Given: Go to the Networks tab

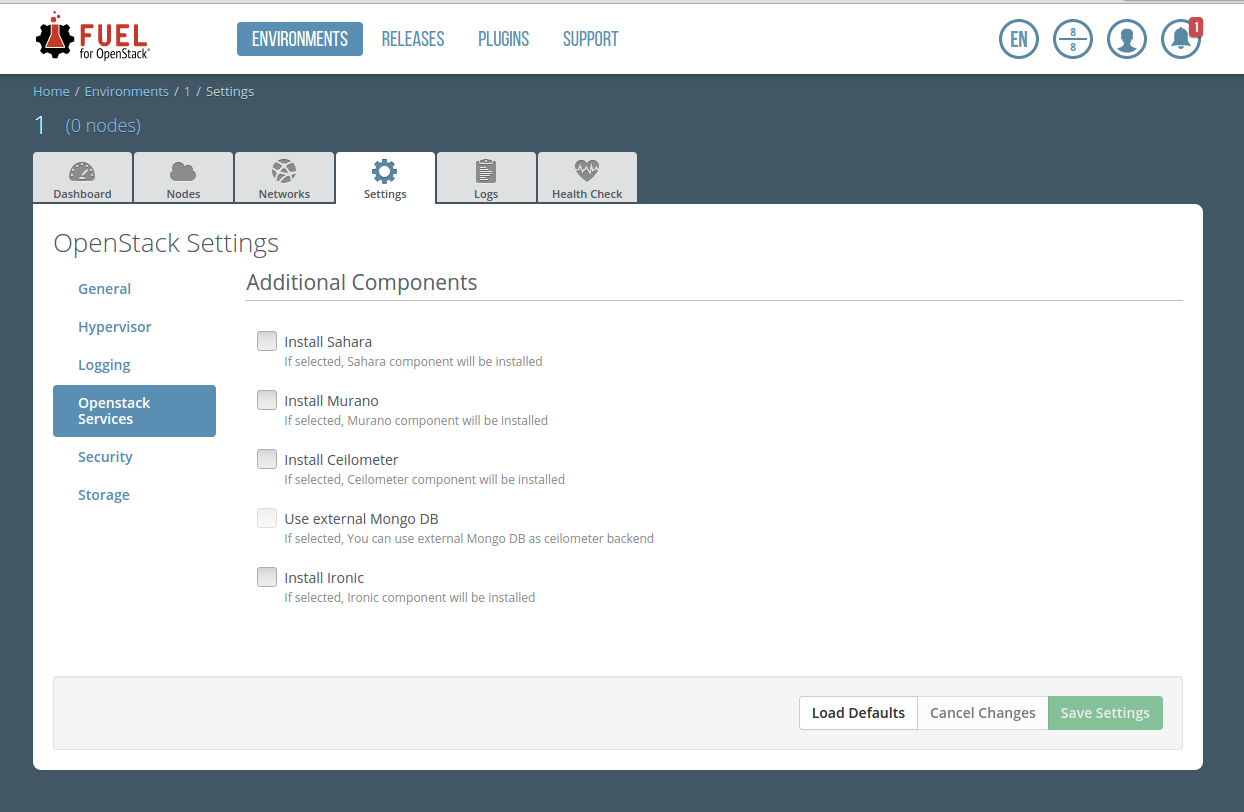Looking at the screenshot, I should click(x=284, y=179).
